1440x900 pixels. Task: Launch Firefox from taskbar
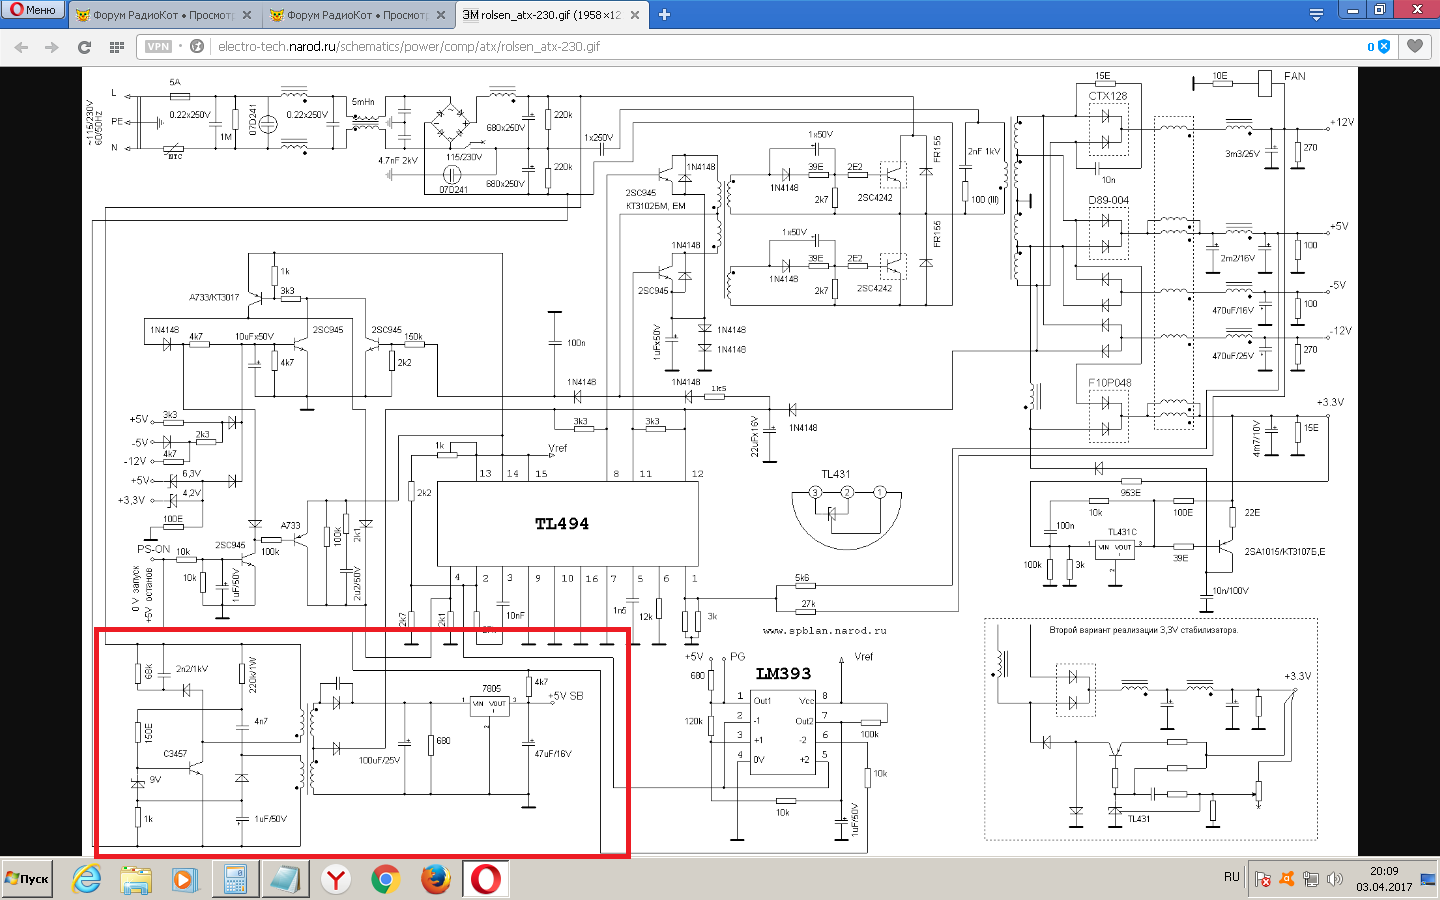[435, 879]
